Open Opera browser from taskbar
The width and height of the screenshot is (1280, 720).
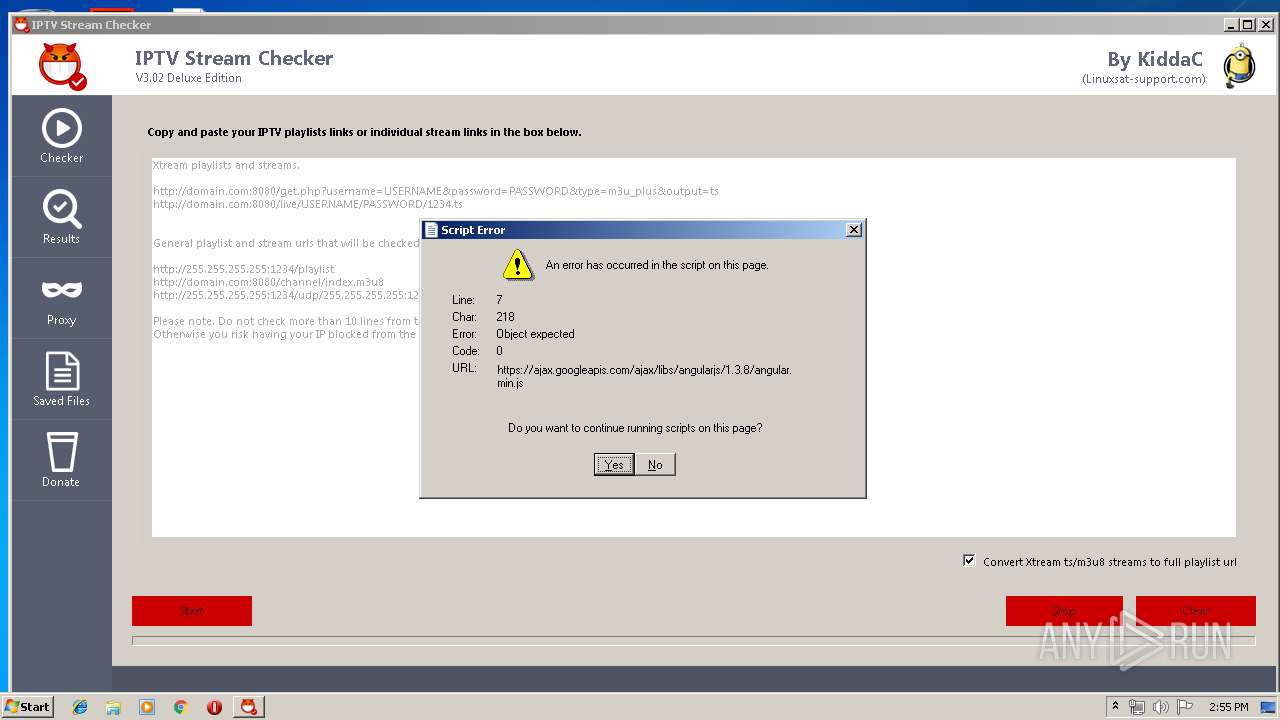[x=214, y=707]
